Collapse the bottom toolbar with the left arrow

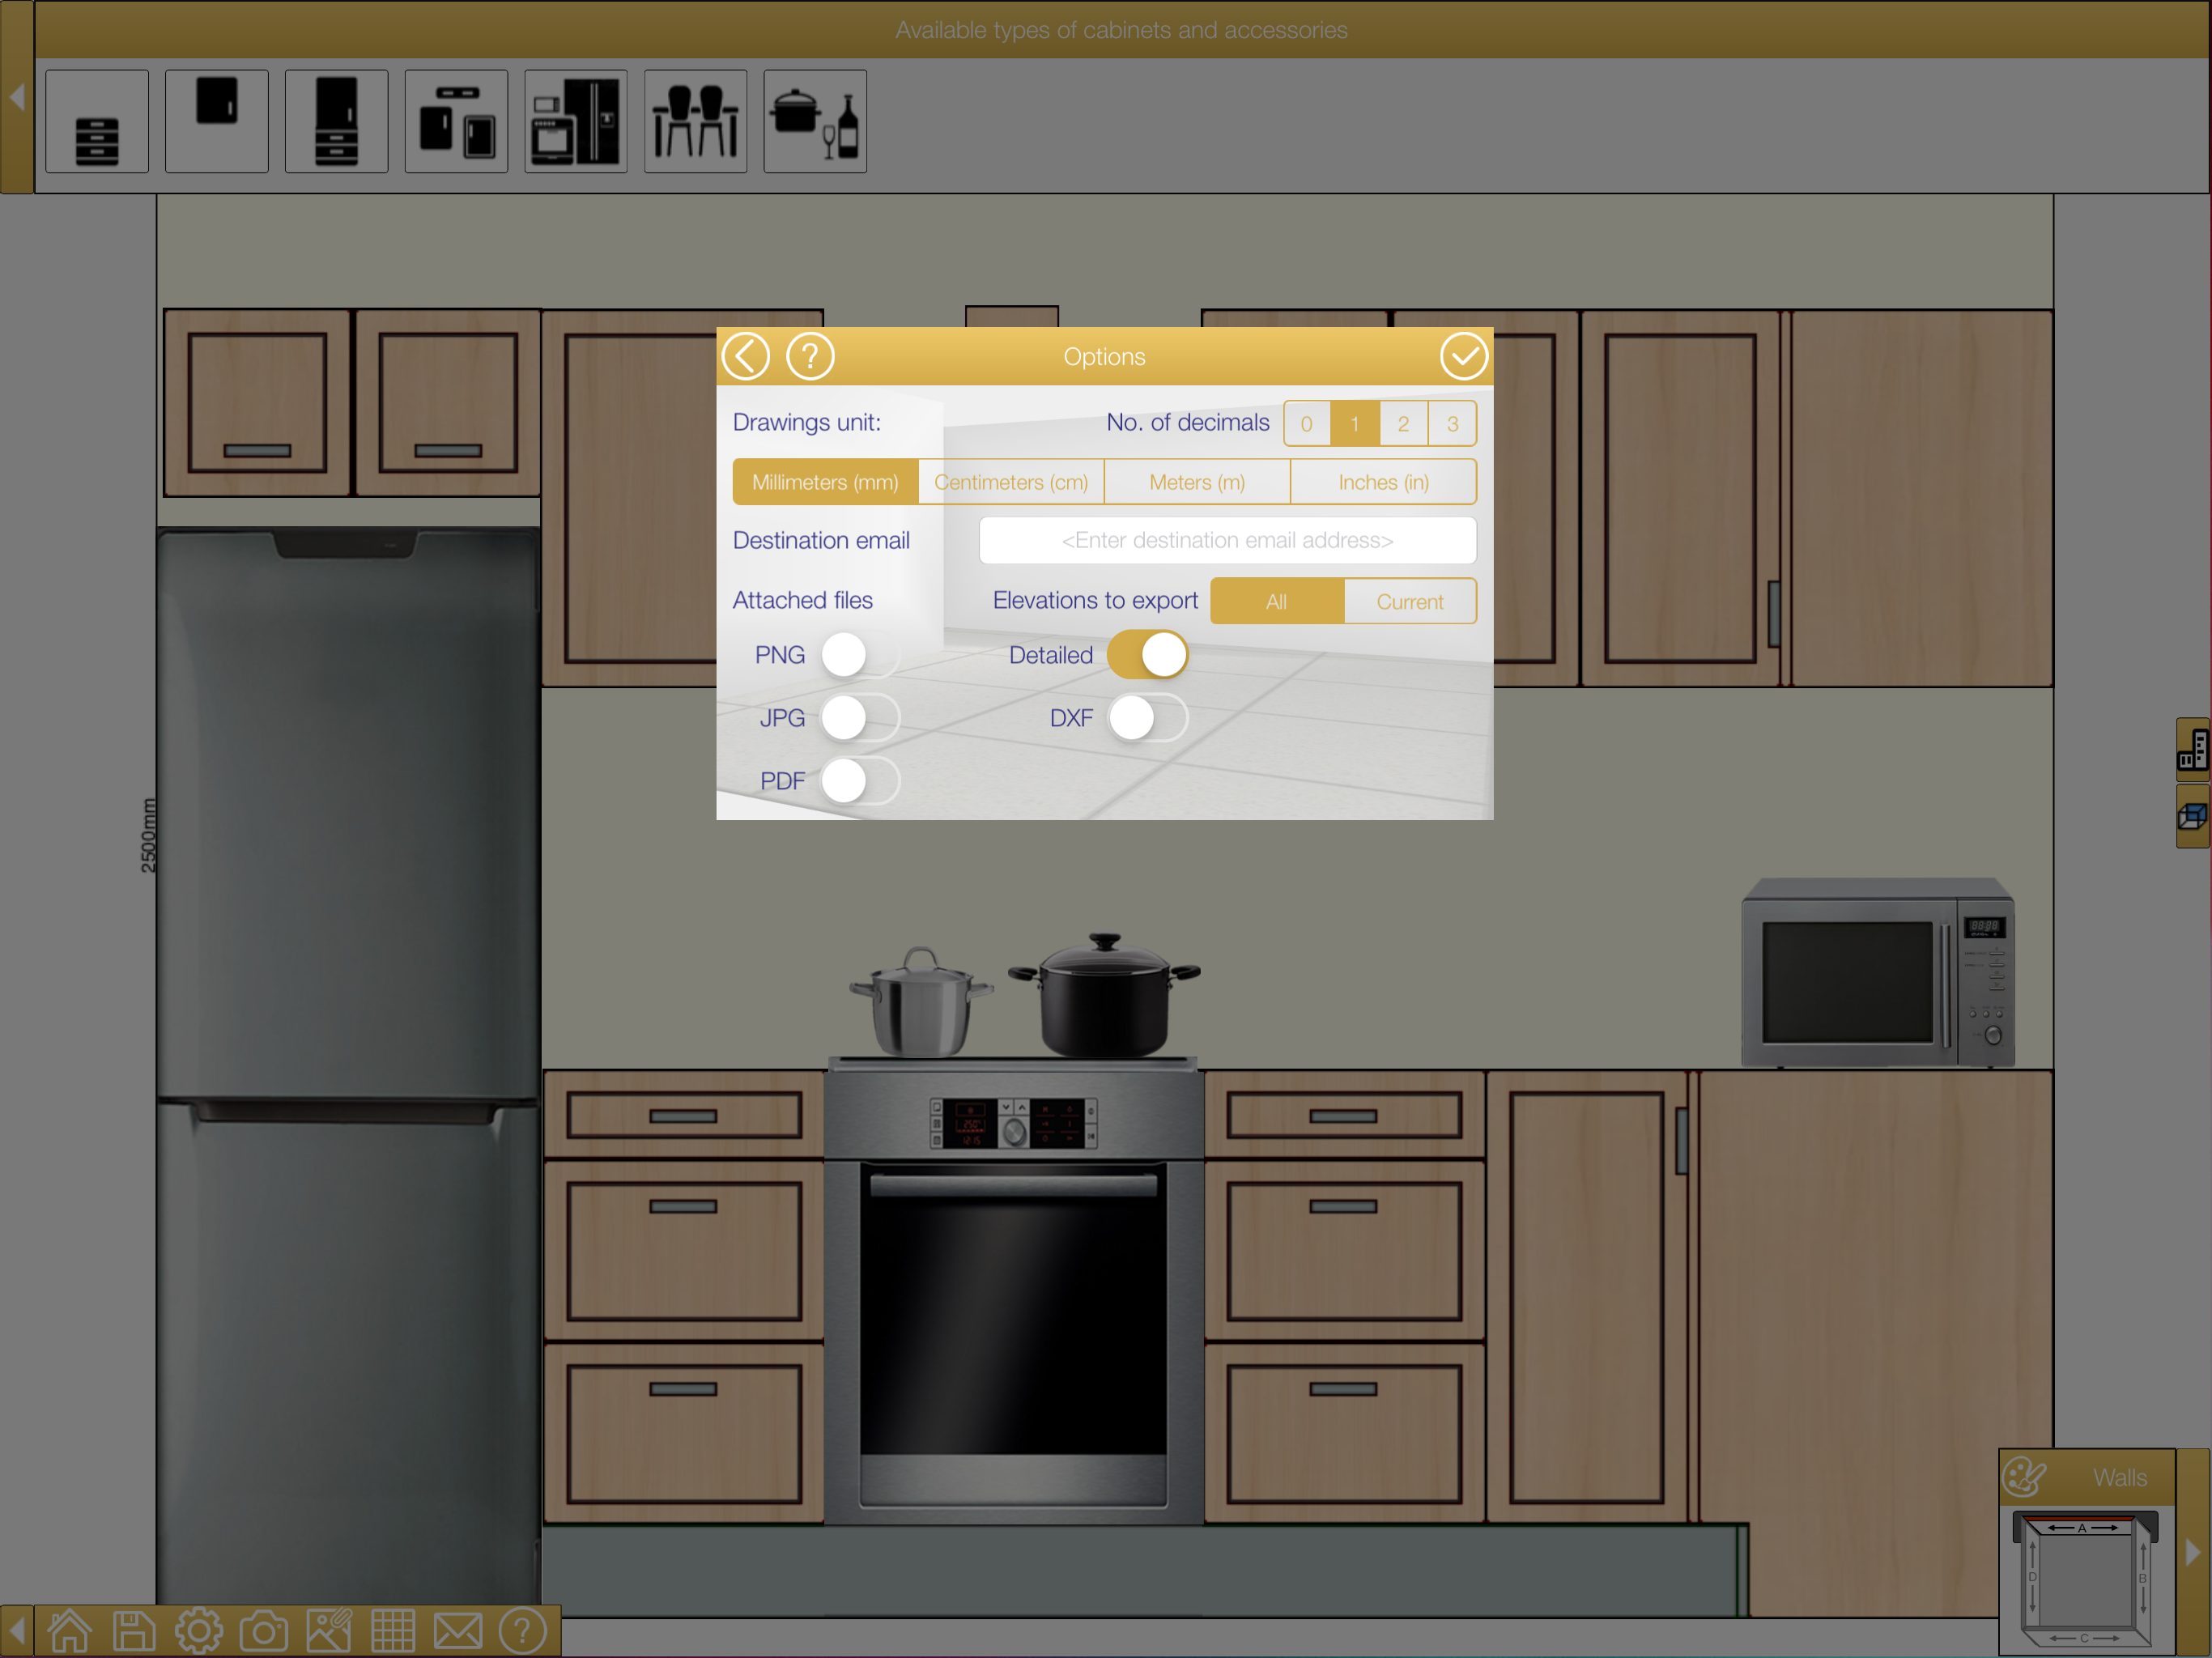click(17, 1631)
